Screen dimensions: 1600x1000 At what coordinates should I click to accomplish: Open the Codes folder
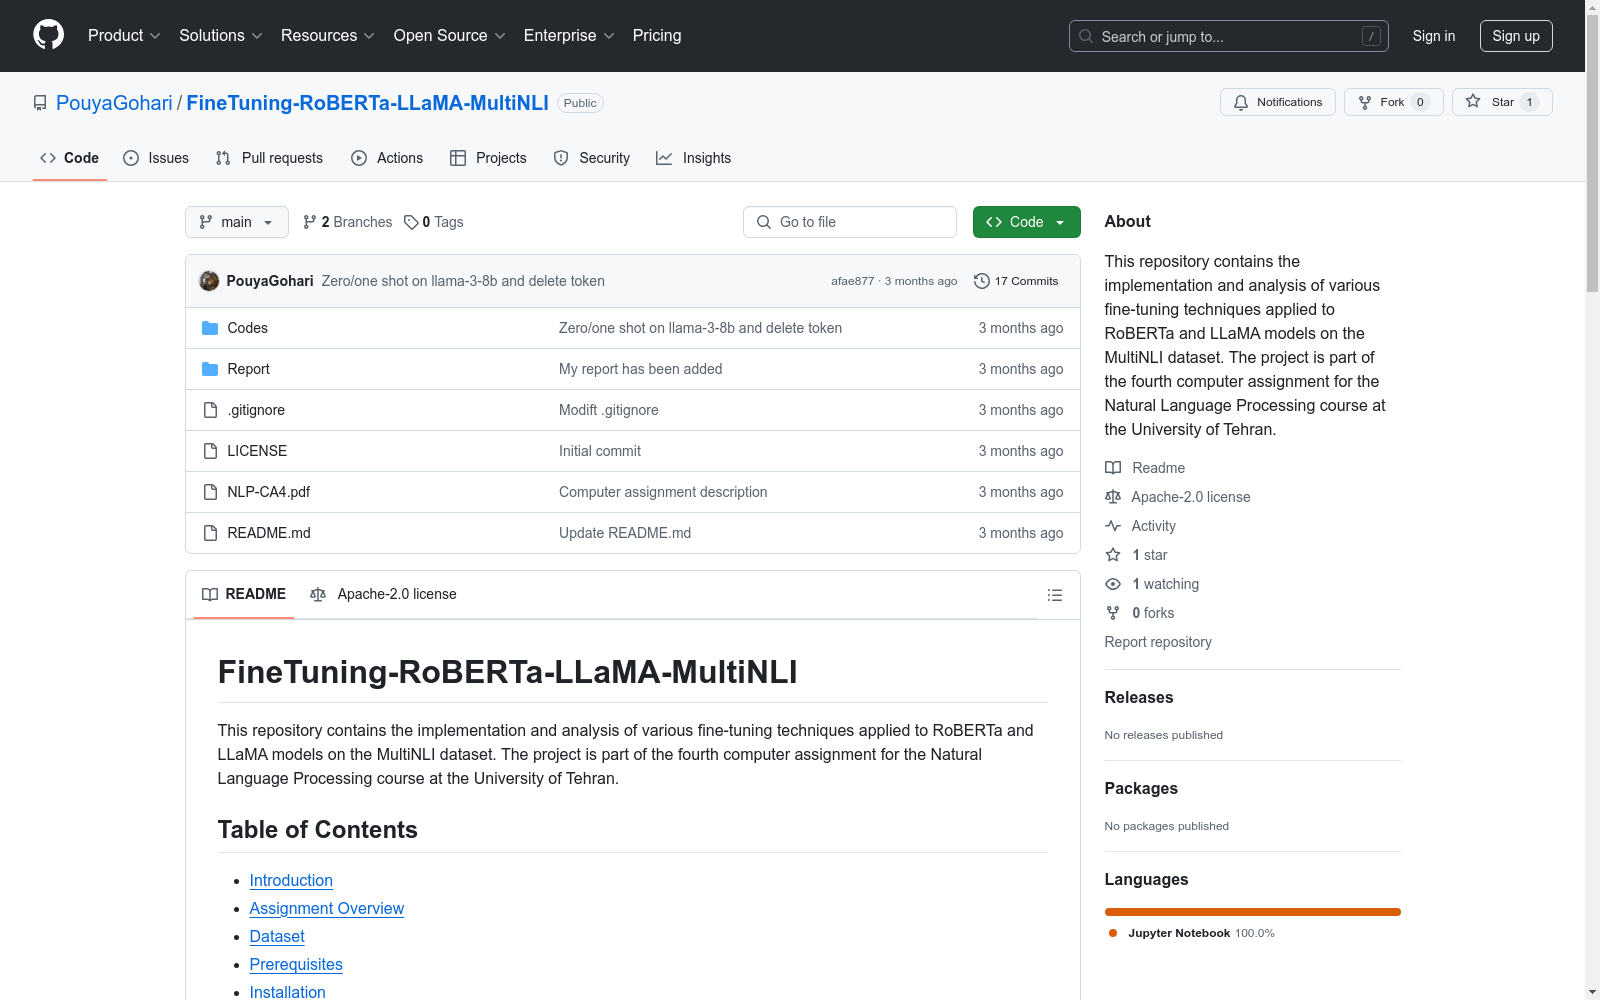(x=247, y=328)
